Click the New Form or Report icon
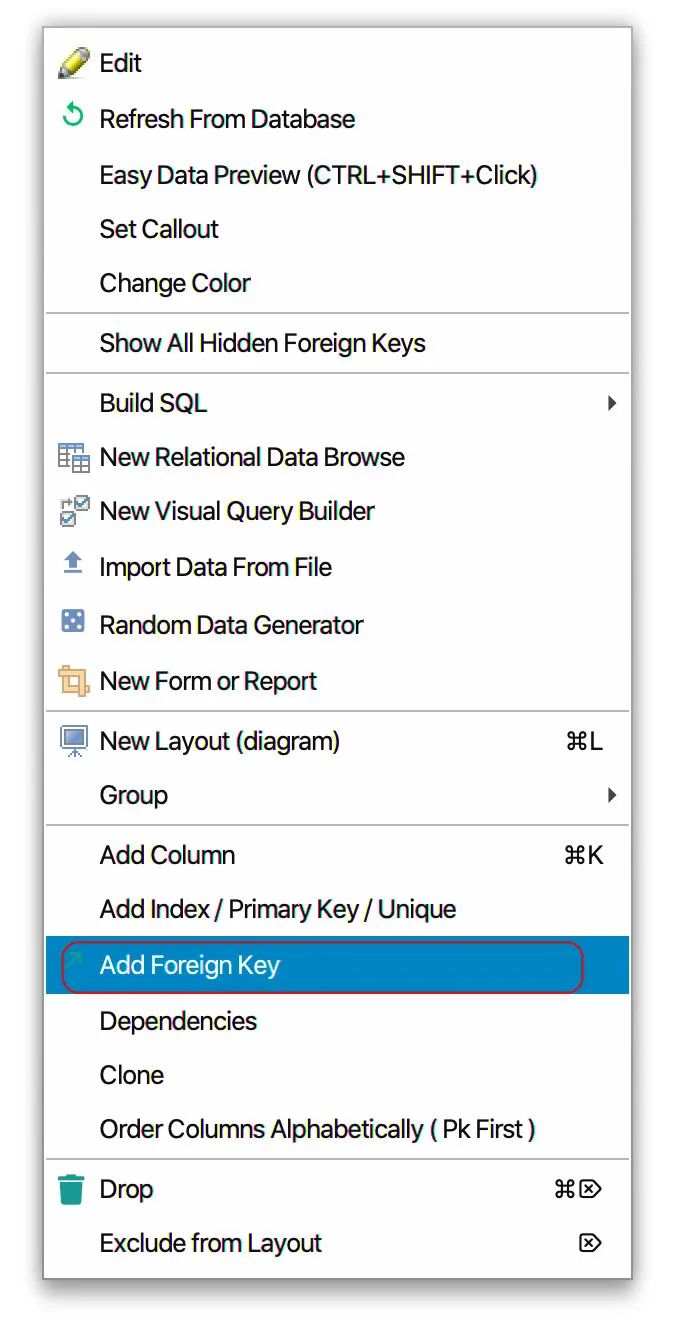Viewport: 676px width, 1338px height. [73, 682]
